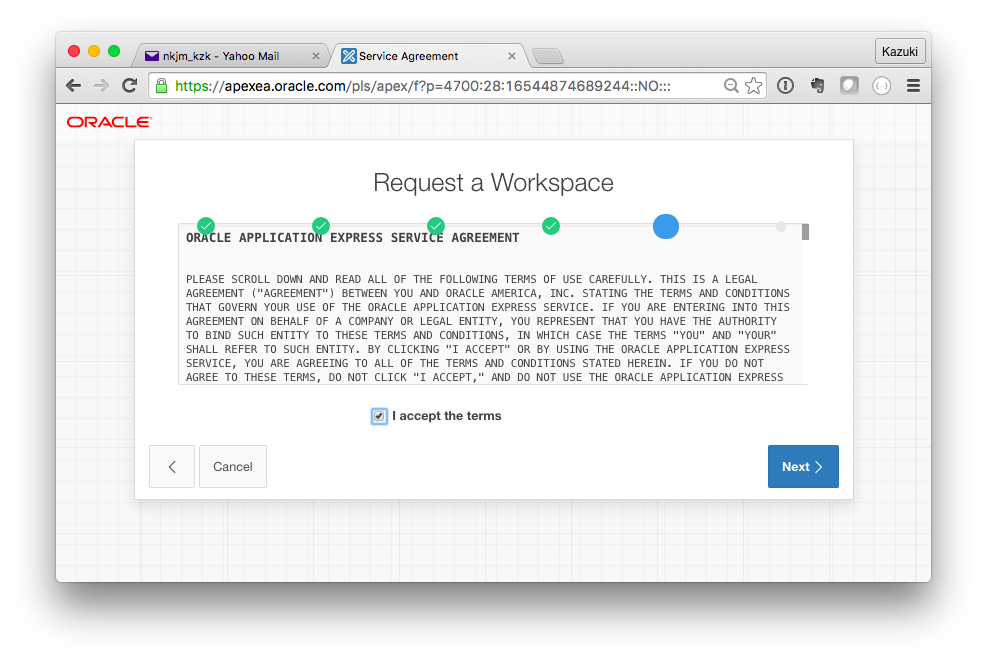This screenshot has height=662, width=987.
Task: Click the browser forward arrow
Action: tap(101, 86)
